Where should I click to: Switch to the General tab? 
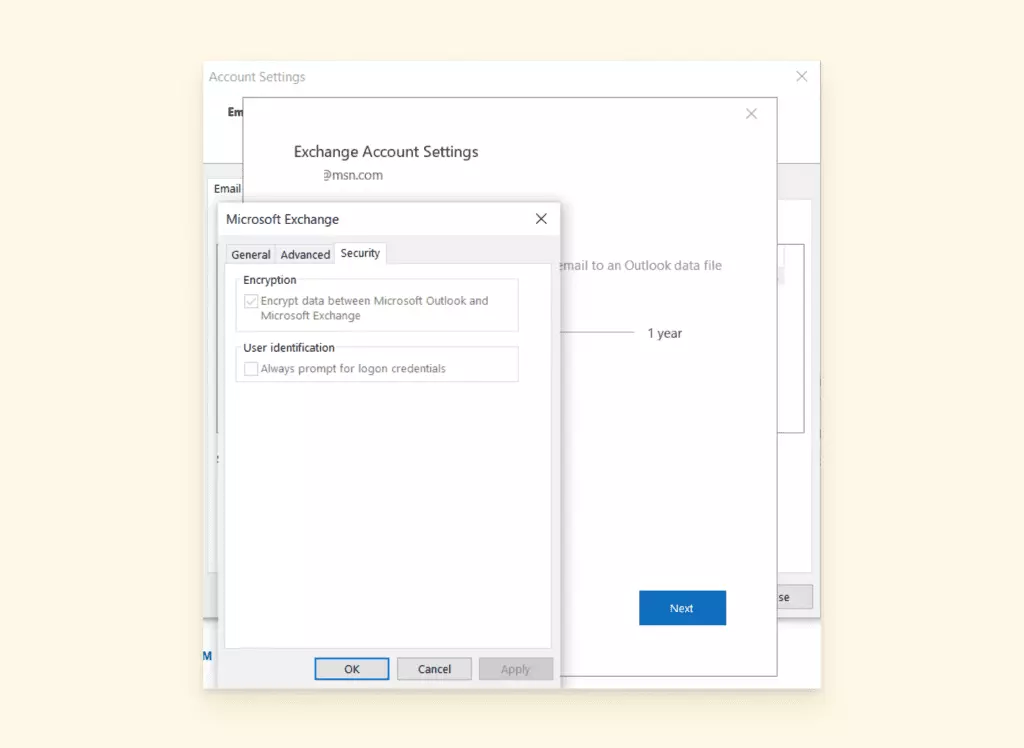click(251, 255)
